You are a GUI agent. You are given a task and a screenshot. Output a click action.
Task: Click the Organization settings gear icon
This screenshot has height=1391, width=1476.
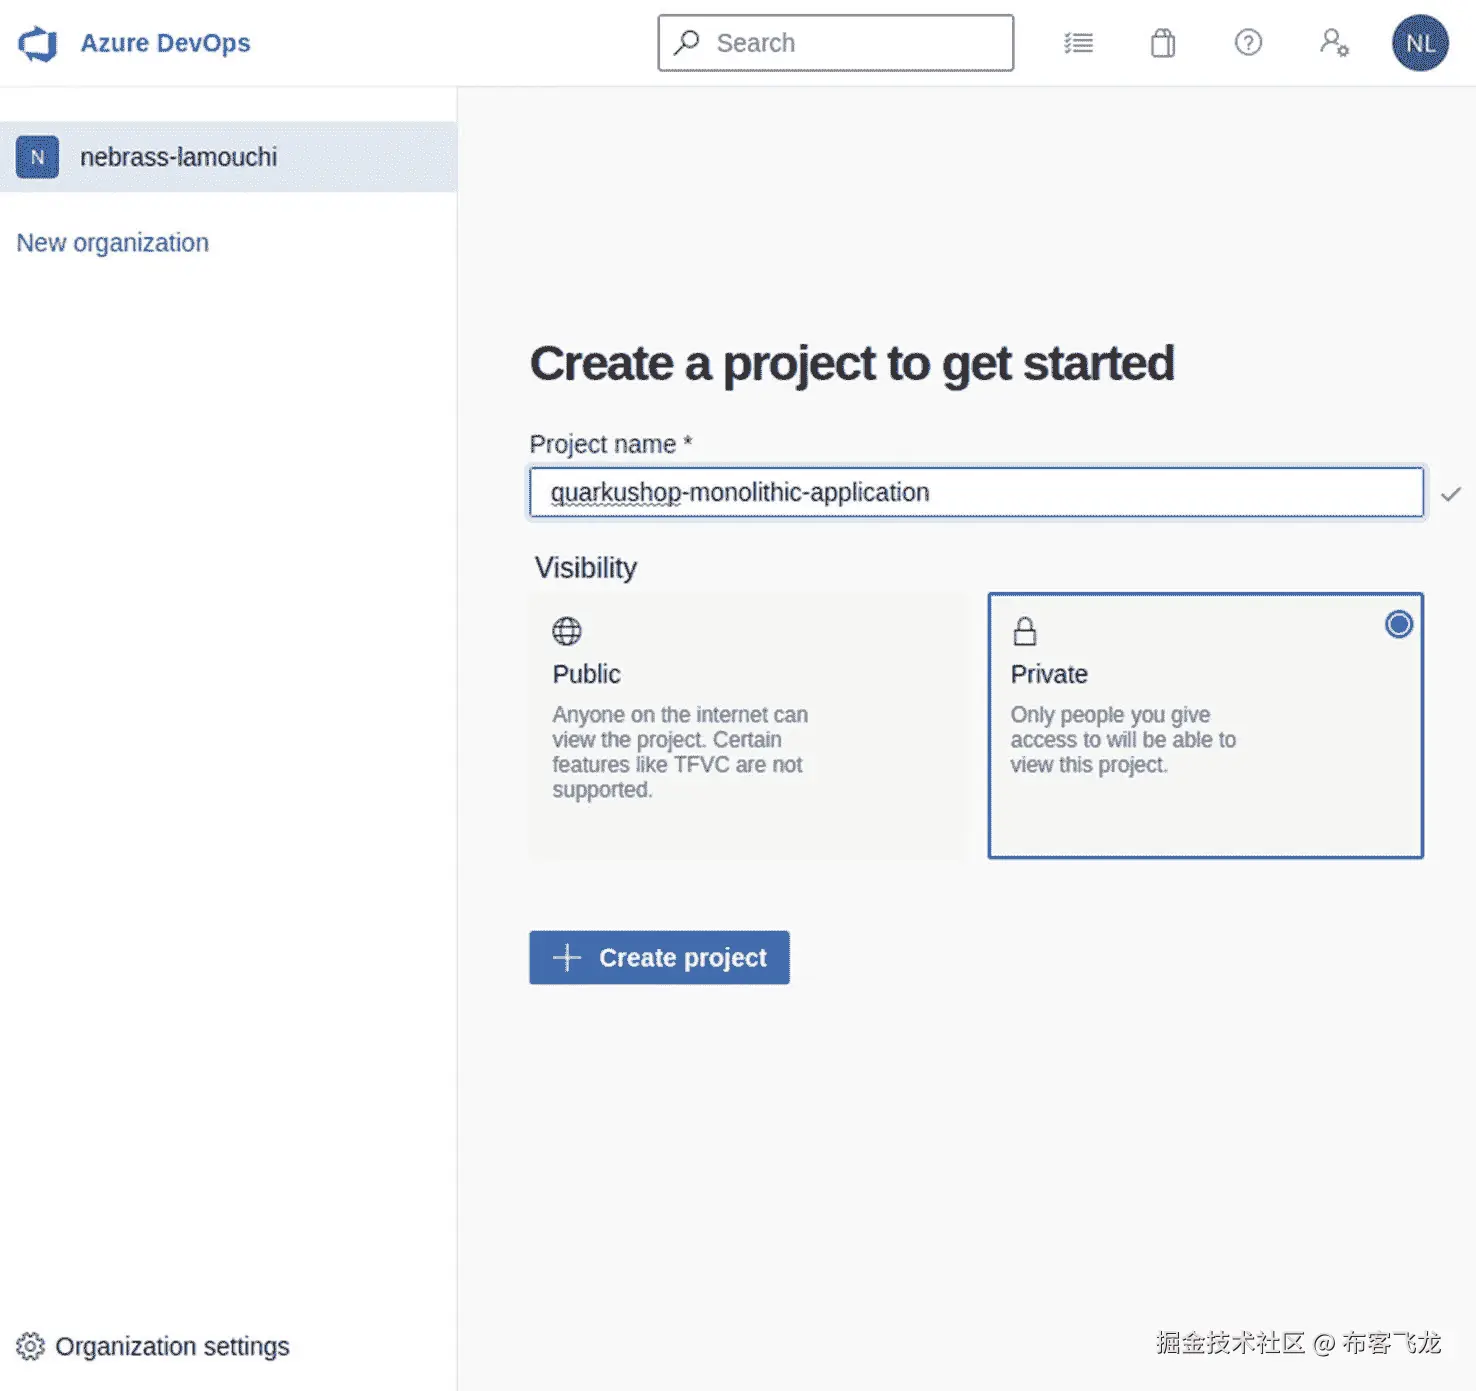[30, 1346]
